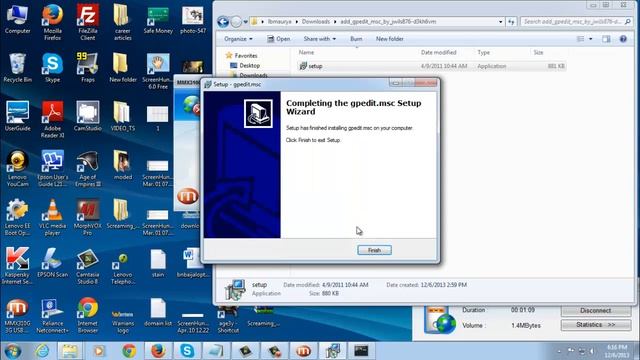Viewport: 640px width, 360px height.
Task: Open VLC media player desktop shortcut
Action: (x=53, y=217)
